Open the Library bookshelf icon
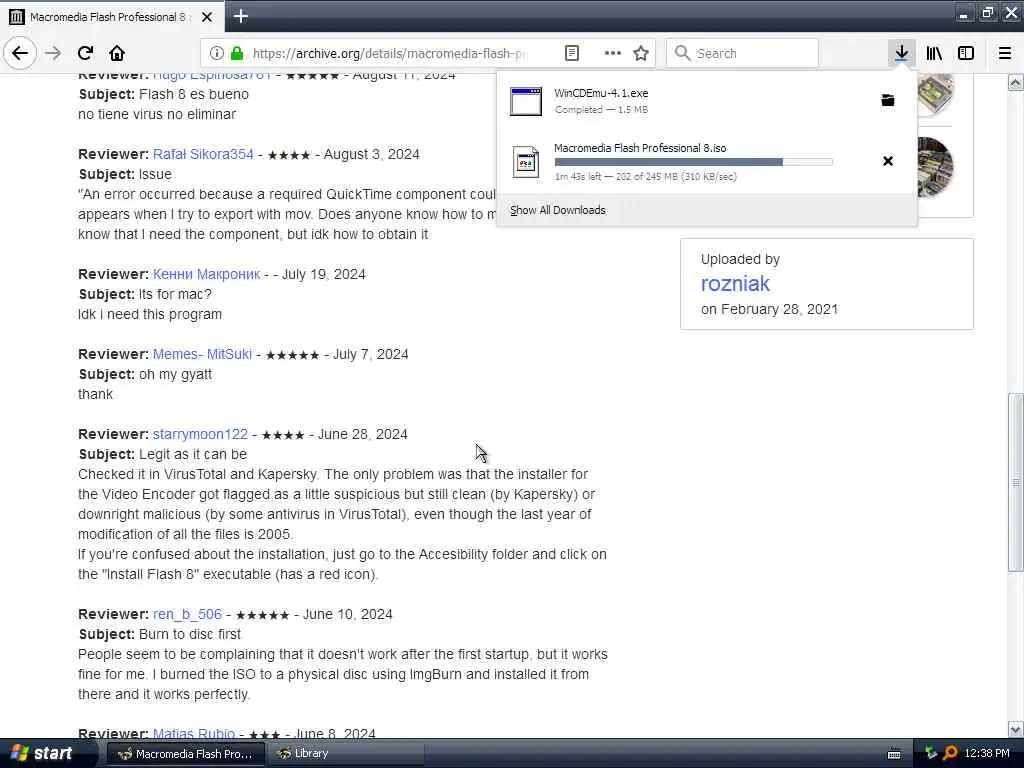 (934, 53)
